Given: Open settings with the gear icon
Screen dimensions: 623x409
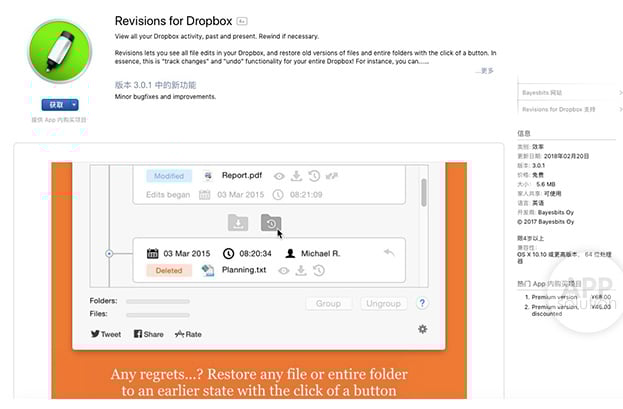Looking at the screenshot, I should 422,329.
